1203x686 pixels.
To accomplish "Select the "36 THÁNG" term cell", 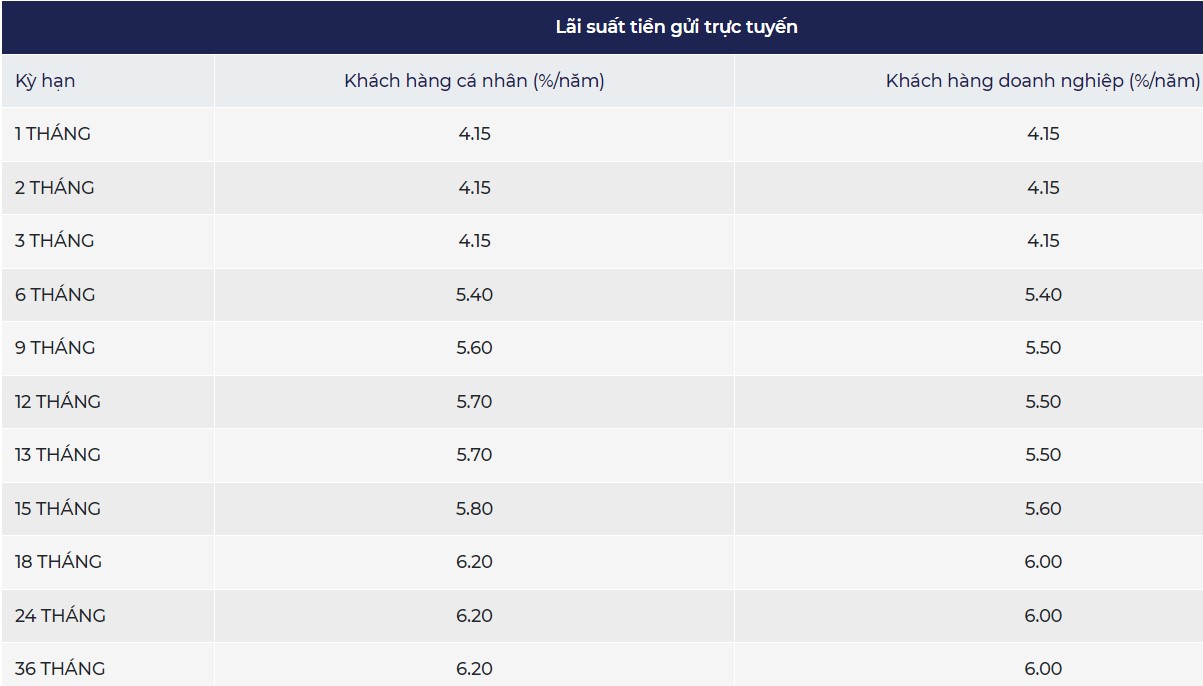I will pos(60,669).
